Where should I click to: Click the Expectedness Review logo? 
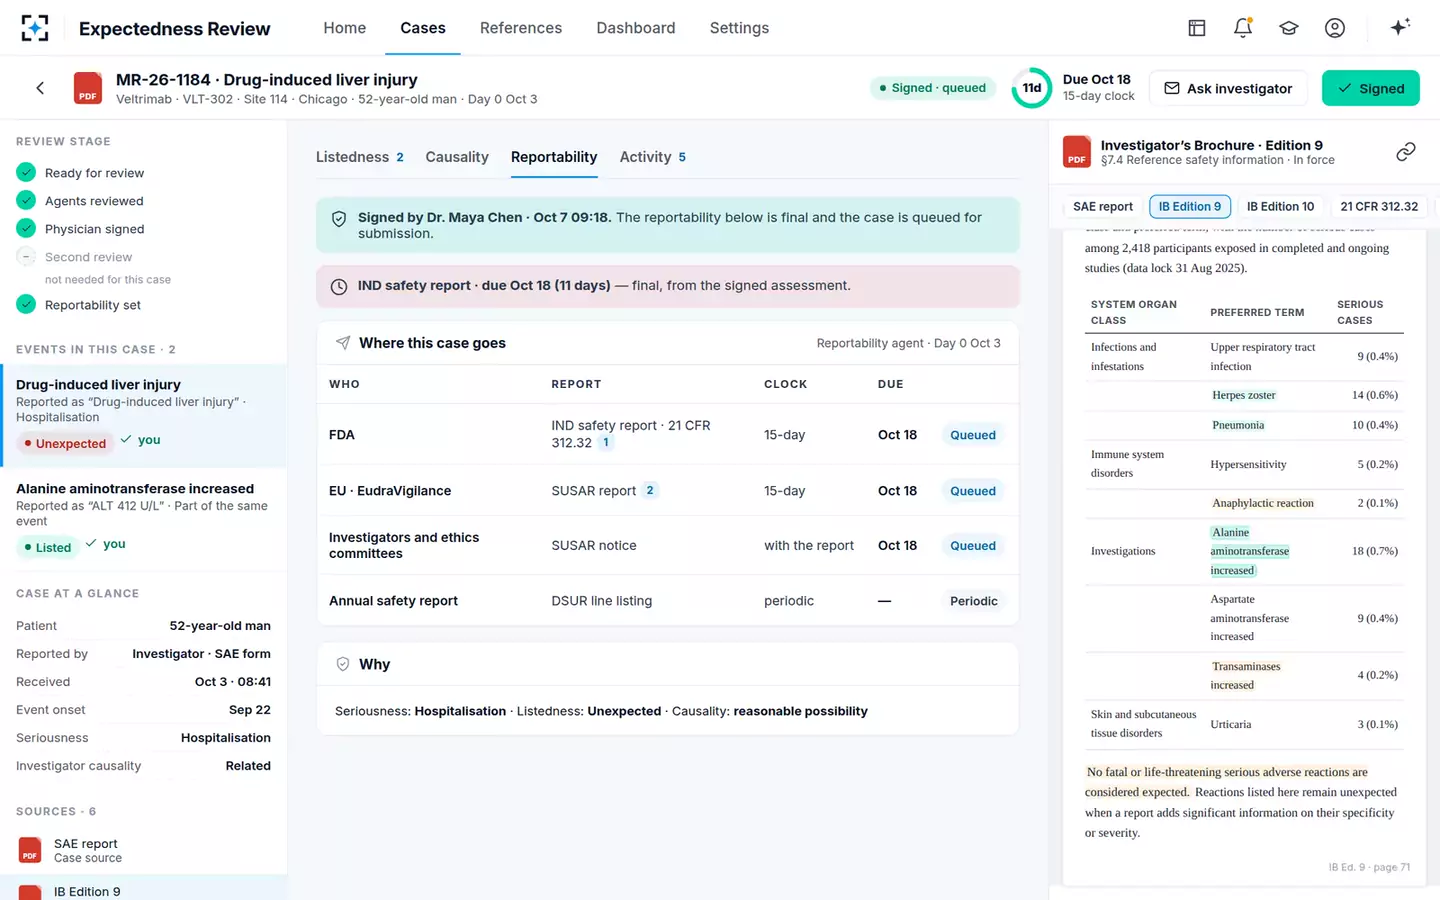(x=35, y=28)
